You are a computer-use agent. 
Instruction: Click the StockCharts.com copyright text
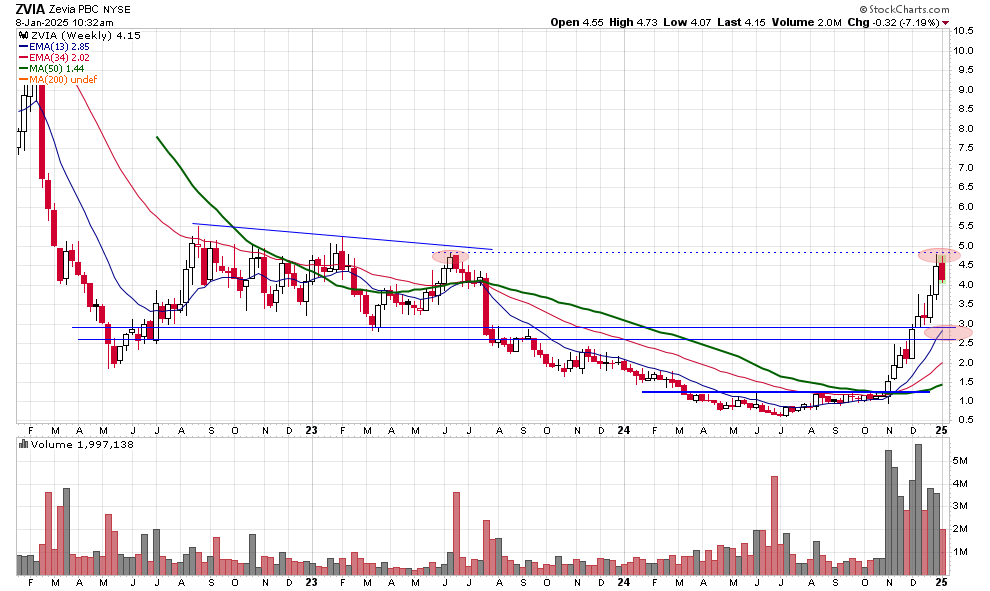coord(894,9)
